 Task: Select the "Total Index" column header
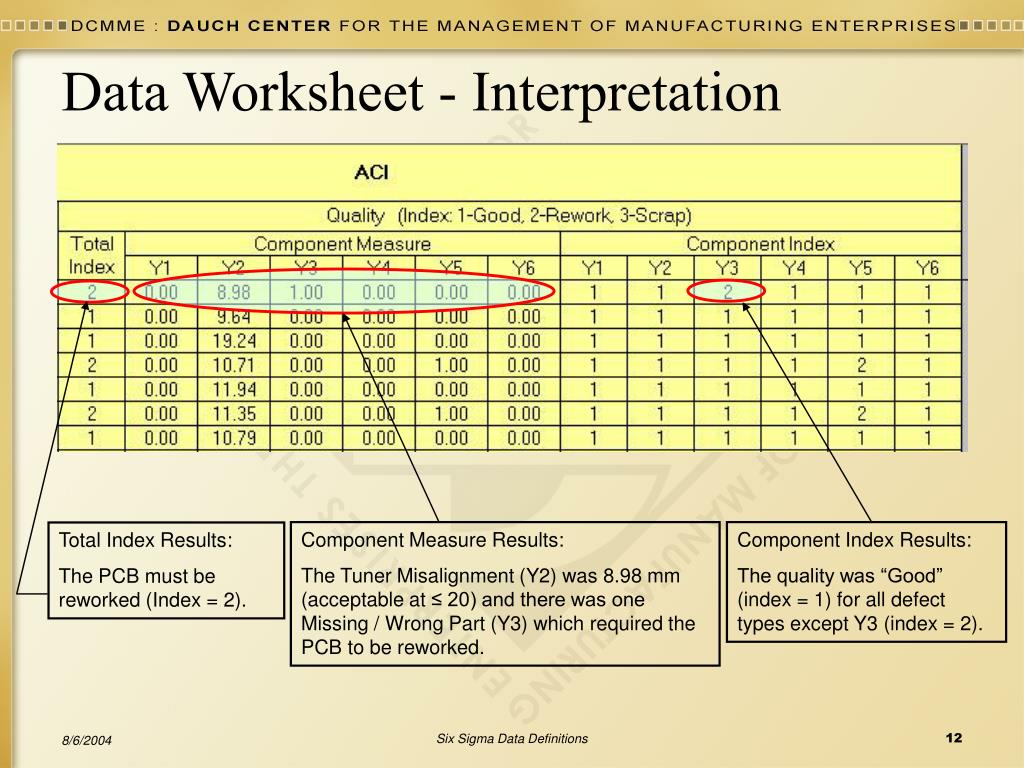tap(91, 255)
